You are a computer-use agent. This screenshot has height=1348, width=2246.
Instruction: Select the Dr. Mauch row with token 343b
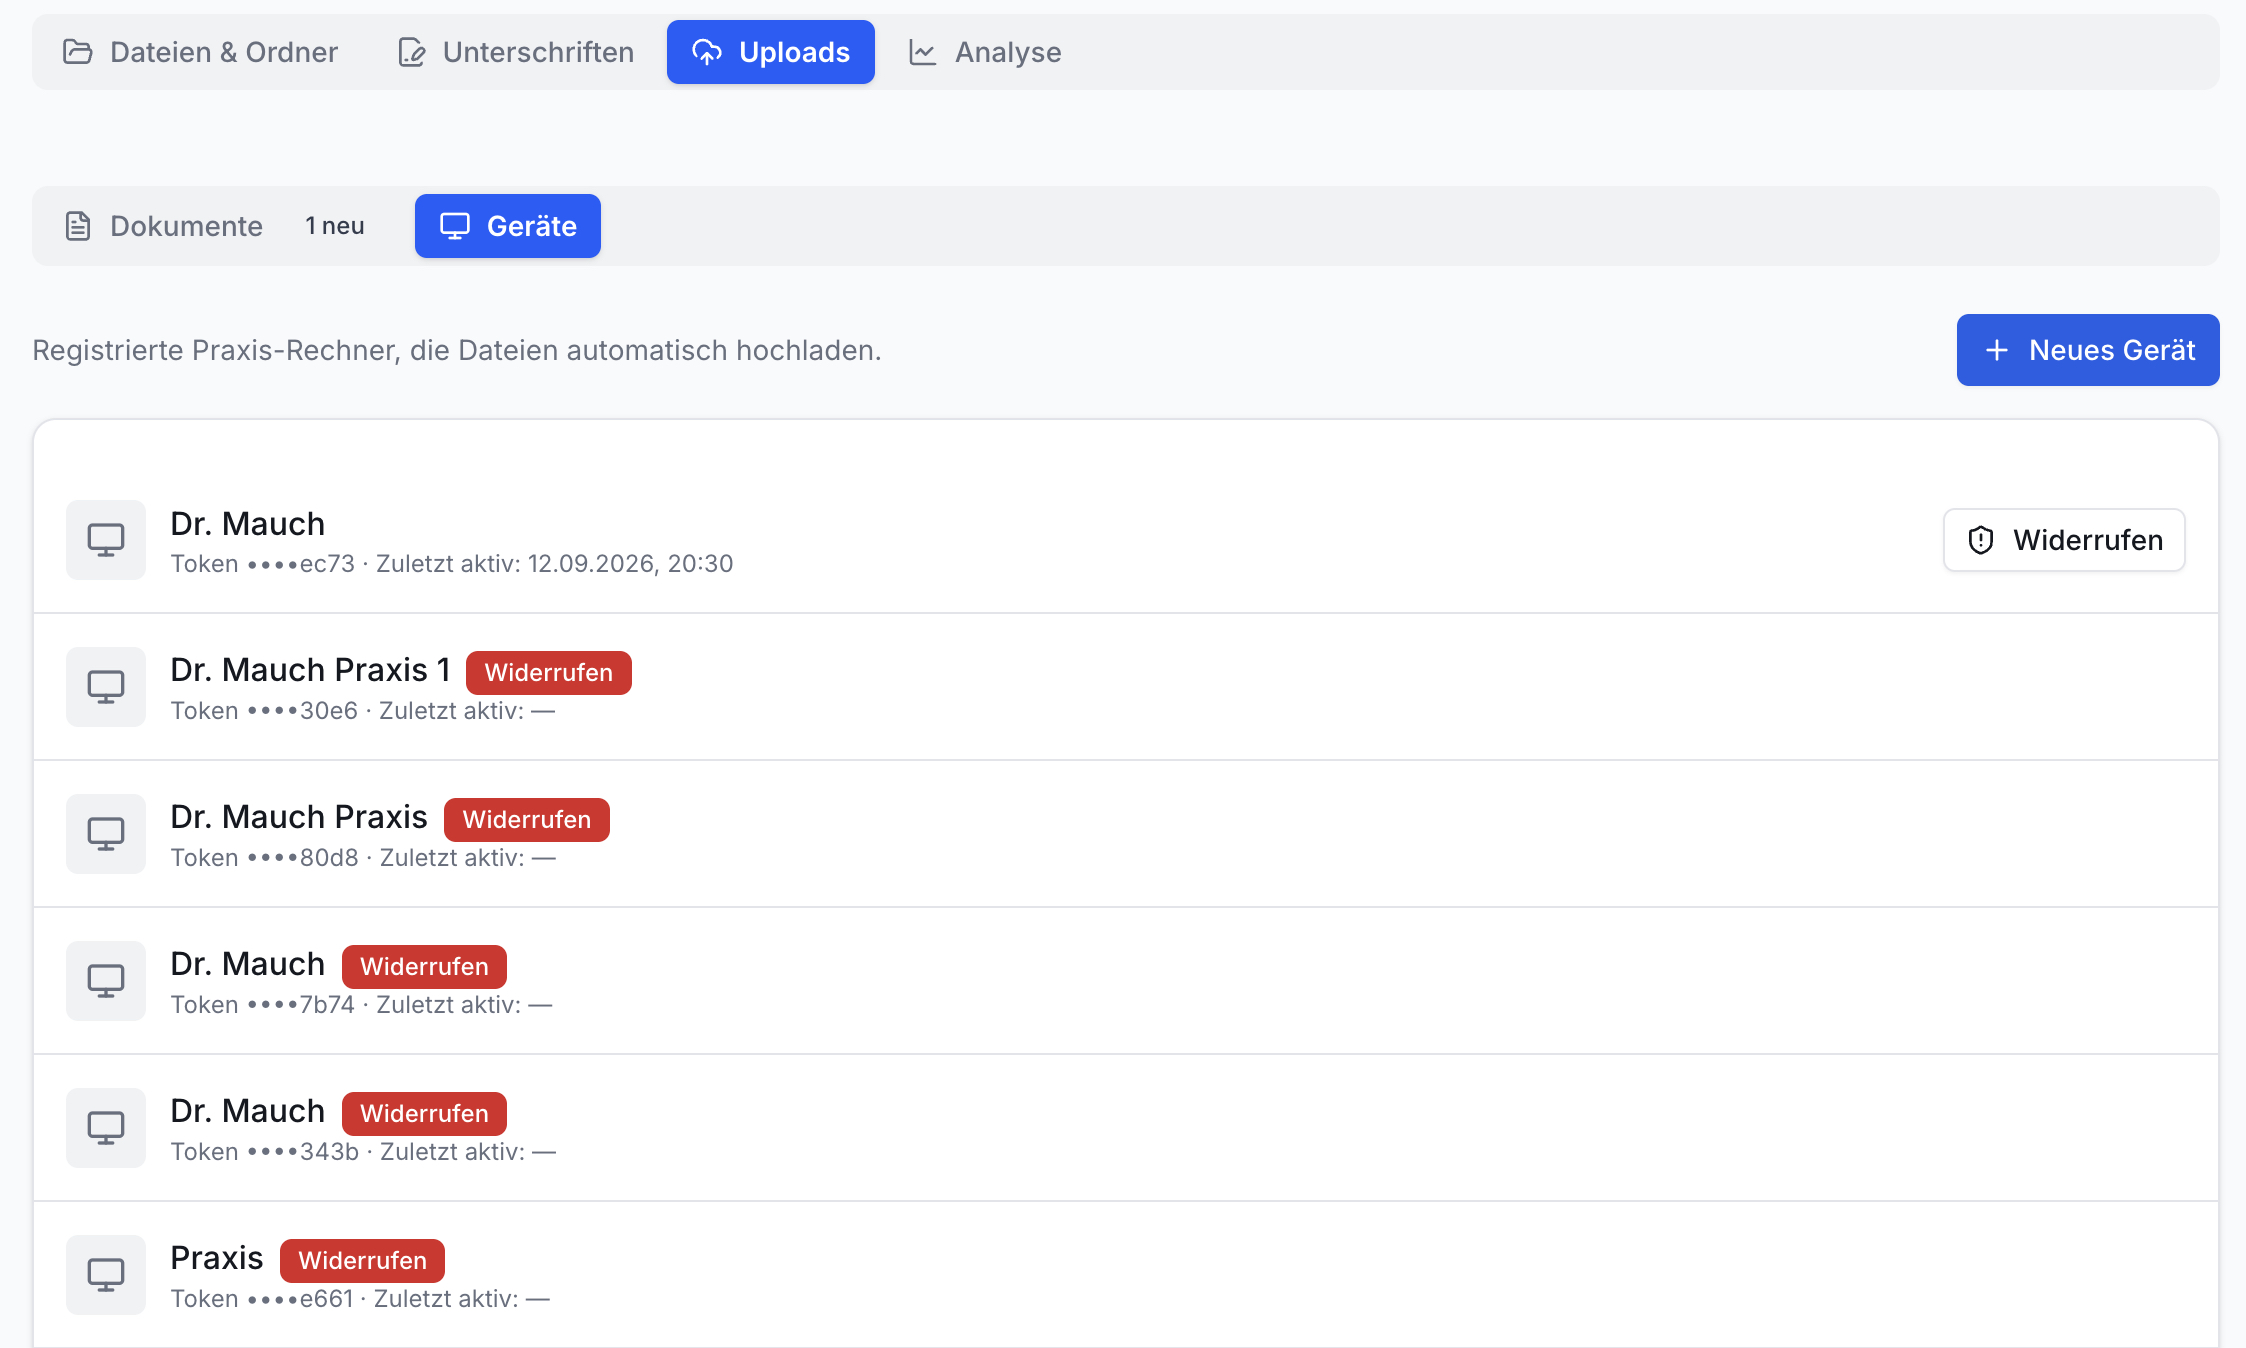point(1126,1128)
